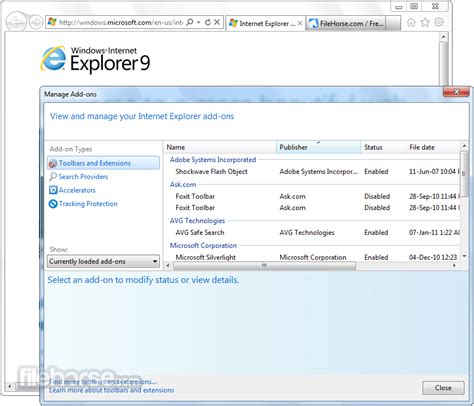This screenshot has height=406, width=474.
Task: Click the browser page scroll up arrow
Action: pyautogui.click(x=443, y=37)
